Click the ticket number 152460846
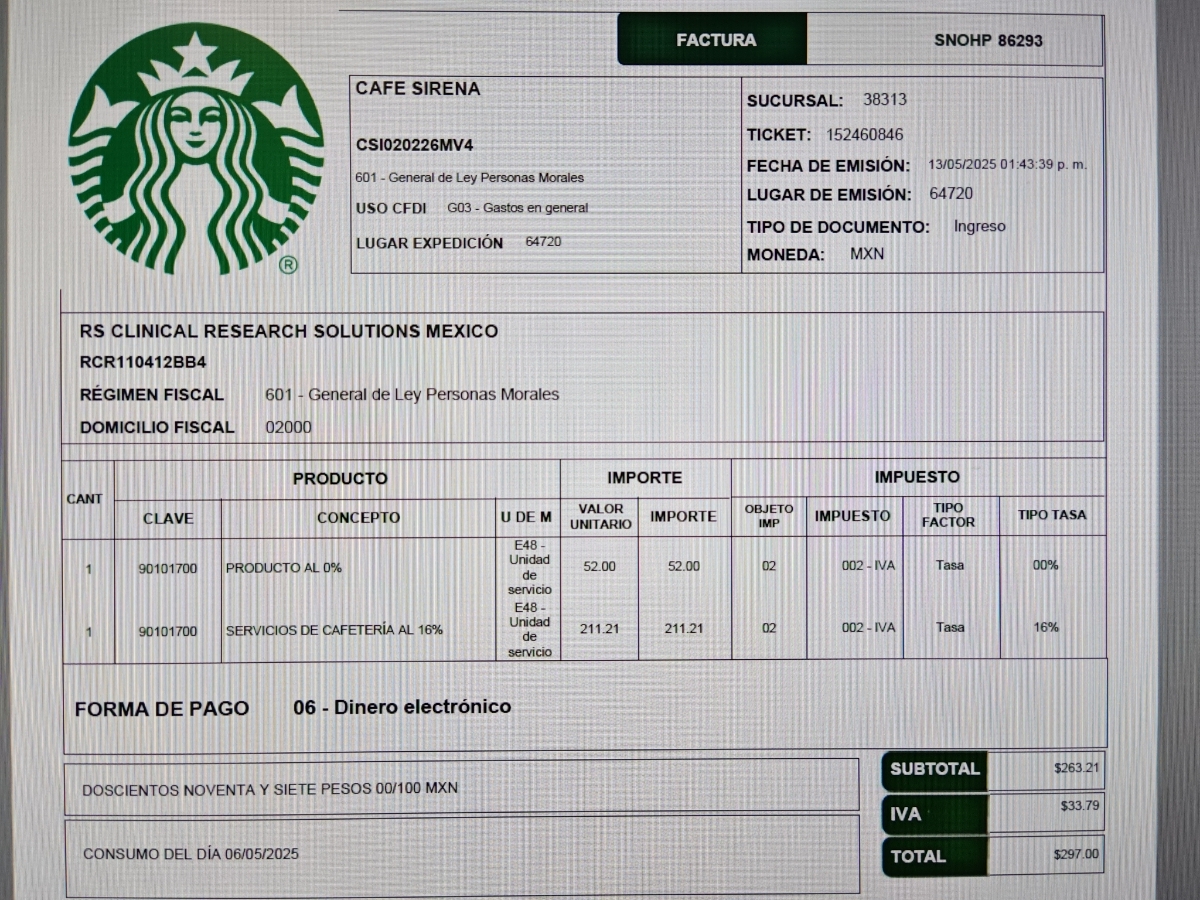 pyautogui.click(x=864, y=135)
